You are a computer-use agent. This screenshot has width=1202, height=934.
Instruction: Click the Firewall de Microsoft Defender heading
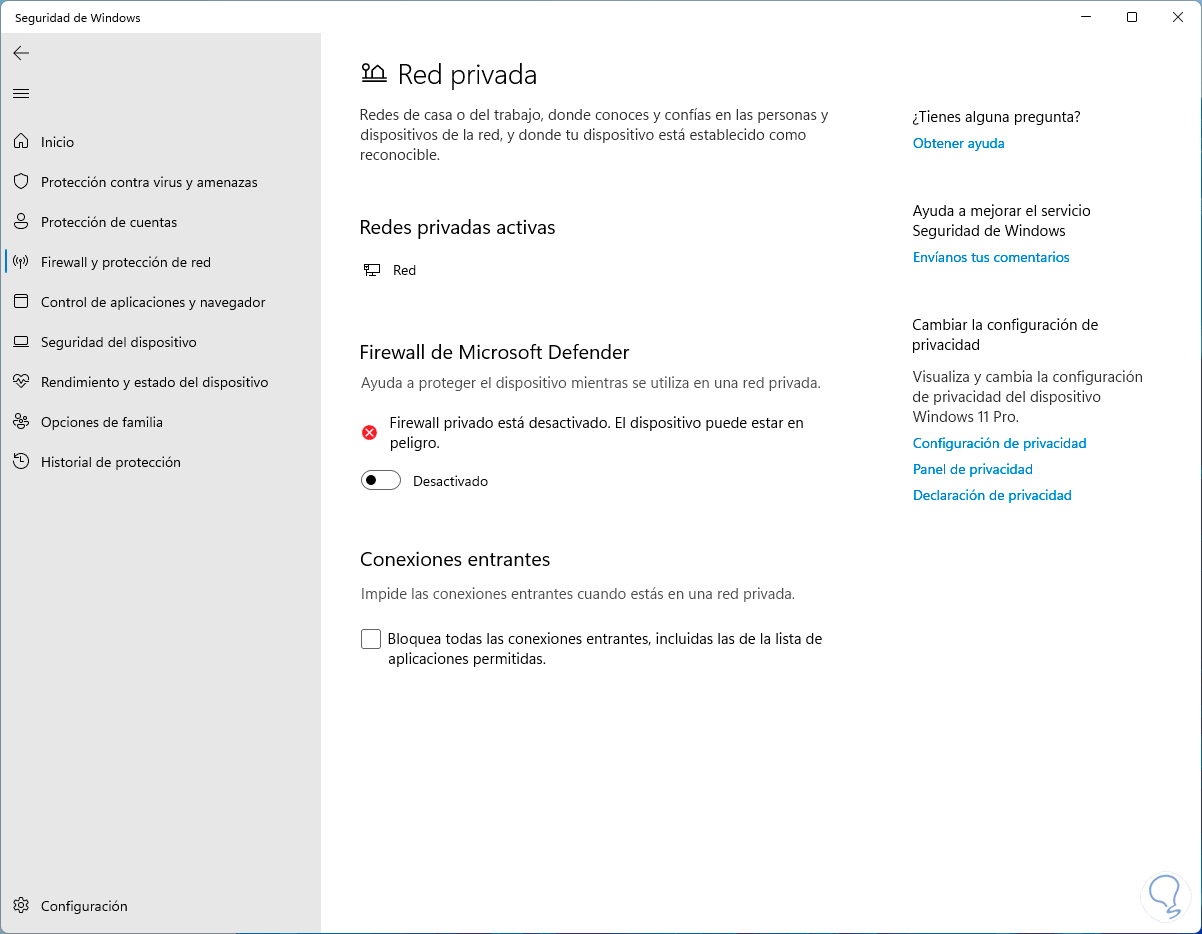[x=494, y=352]
